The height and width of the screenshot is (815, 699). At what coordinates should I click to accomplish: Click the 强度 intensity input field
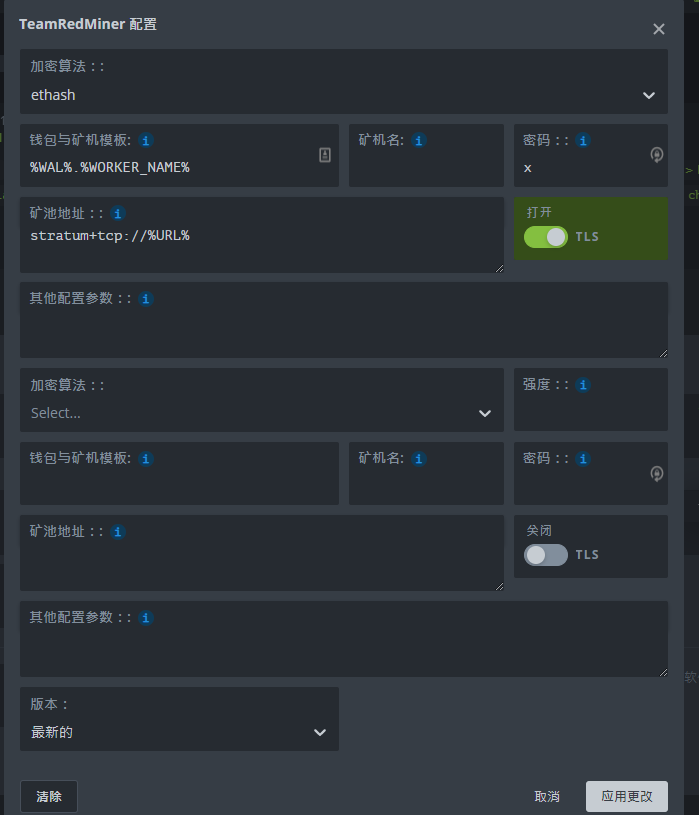pos(591,400)
